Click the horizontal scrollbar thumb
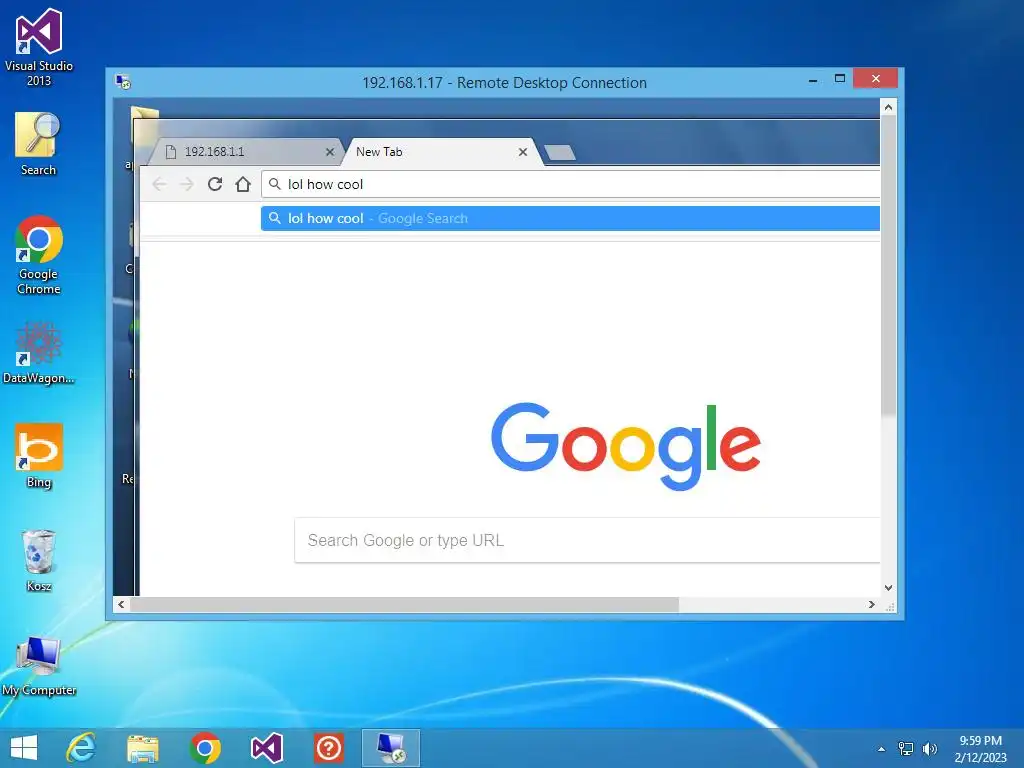The height and width of the screenshot is (768, 1024). [404, 605]
